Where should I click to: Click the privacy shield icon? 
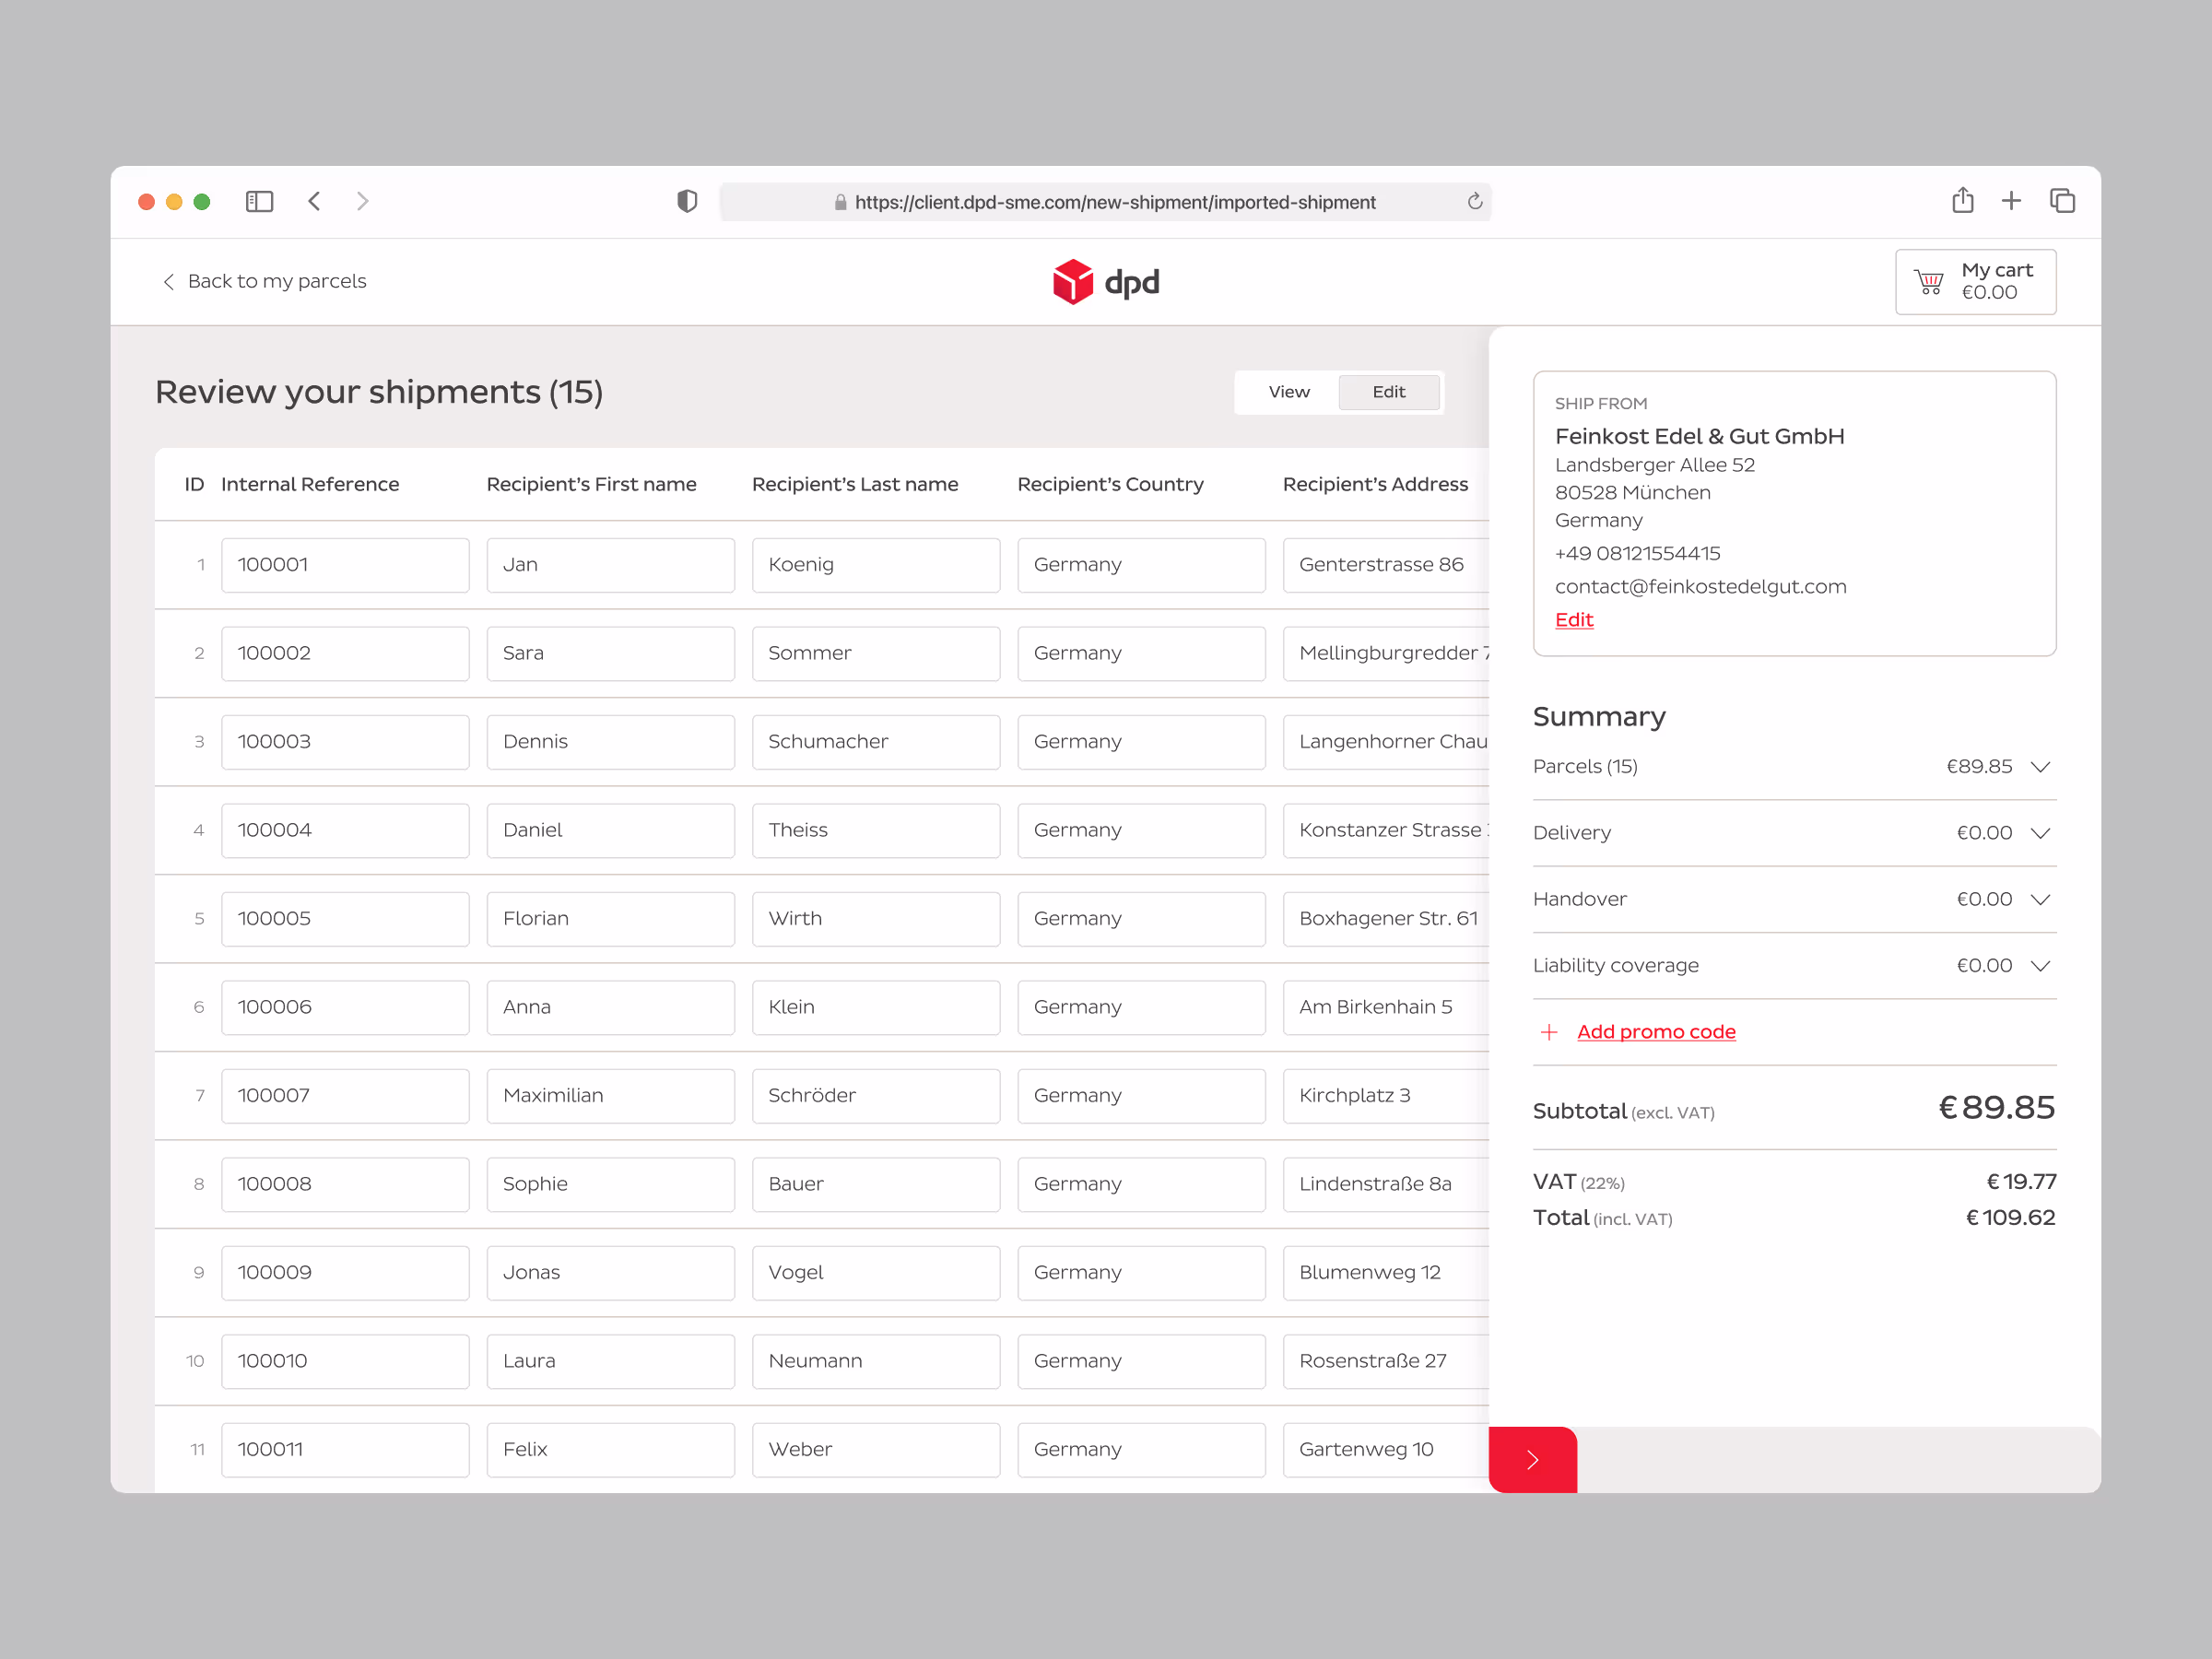pos(687,202)
